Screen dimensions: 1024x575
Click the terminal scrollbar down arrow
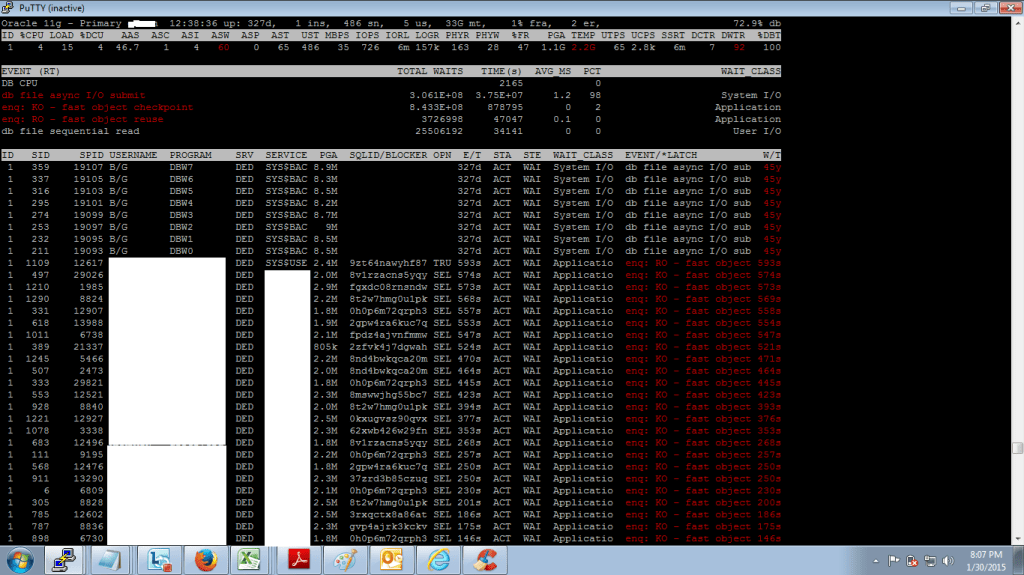click(x=1017, y=539)
